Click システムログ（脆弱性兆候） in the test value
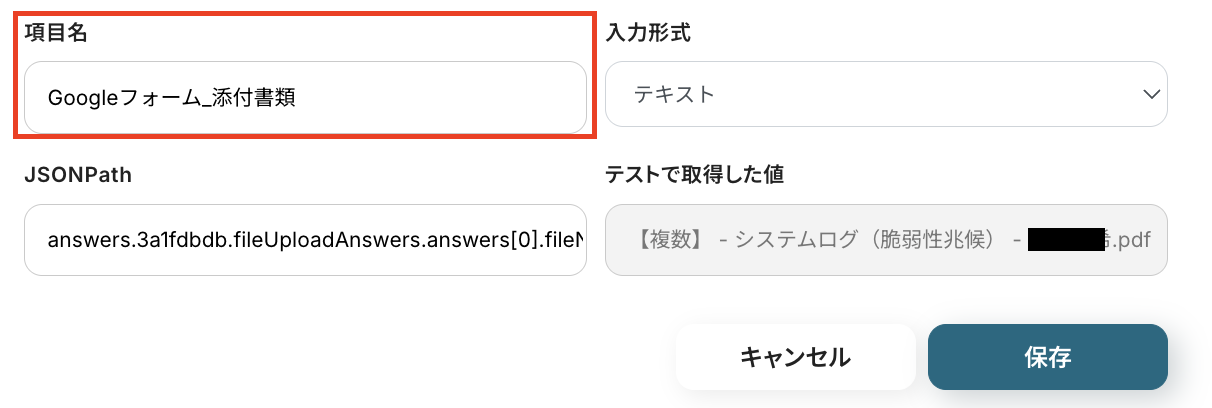The width and height of the screenshot is (1212, 408). point(860,240)
